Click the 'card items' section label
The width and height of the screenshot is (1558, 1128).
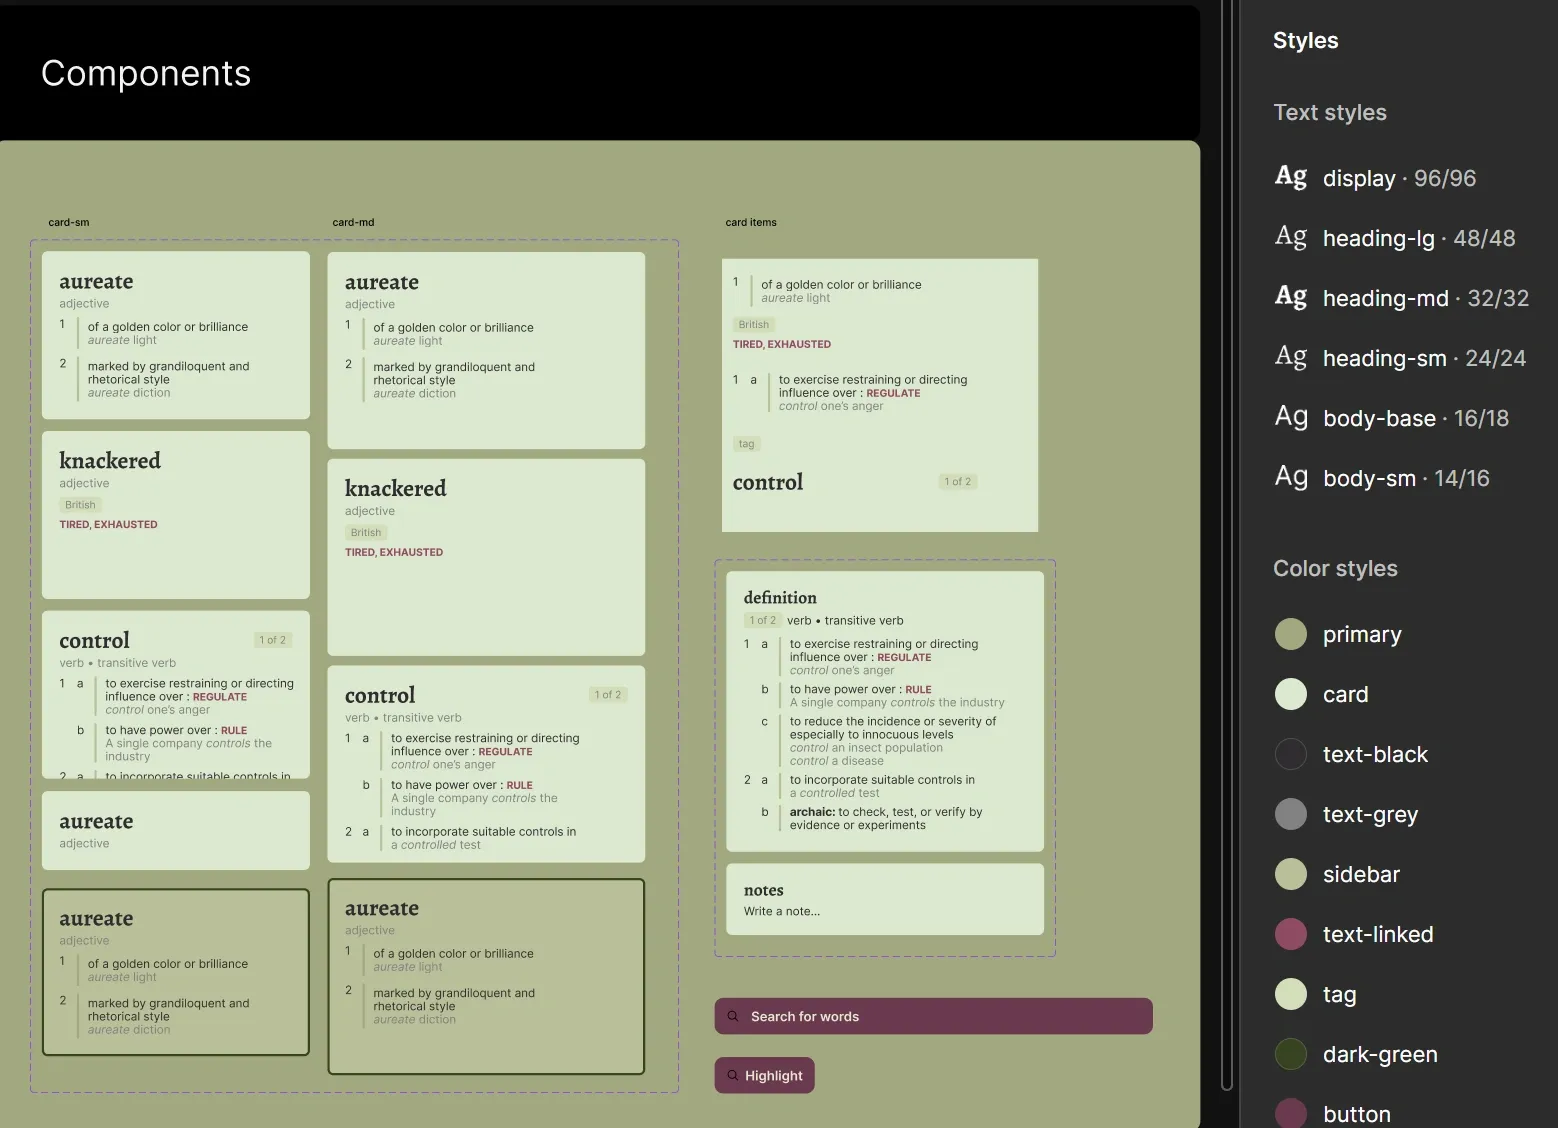[751, 222]
